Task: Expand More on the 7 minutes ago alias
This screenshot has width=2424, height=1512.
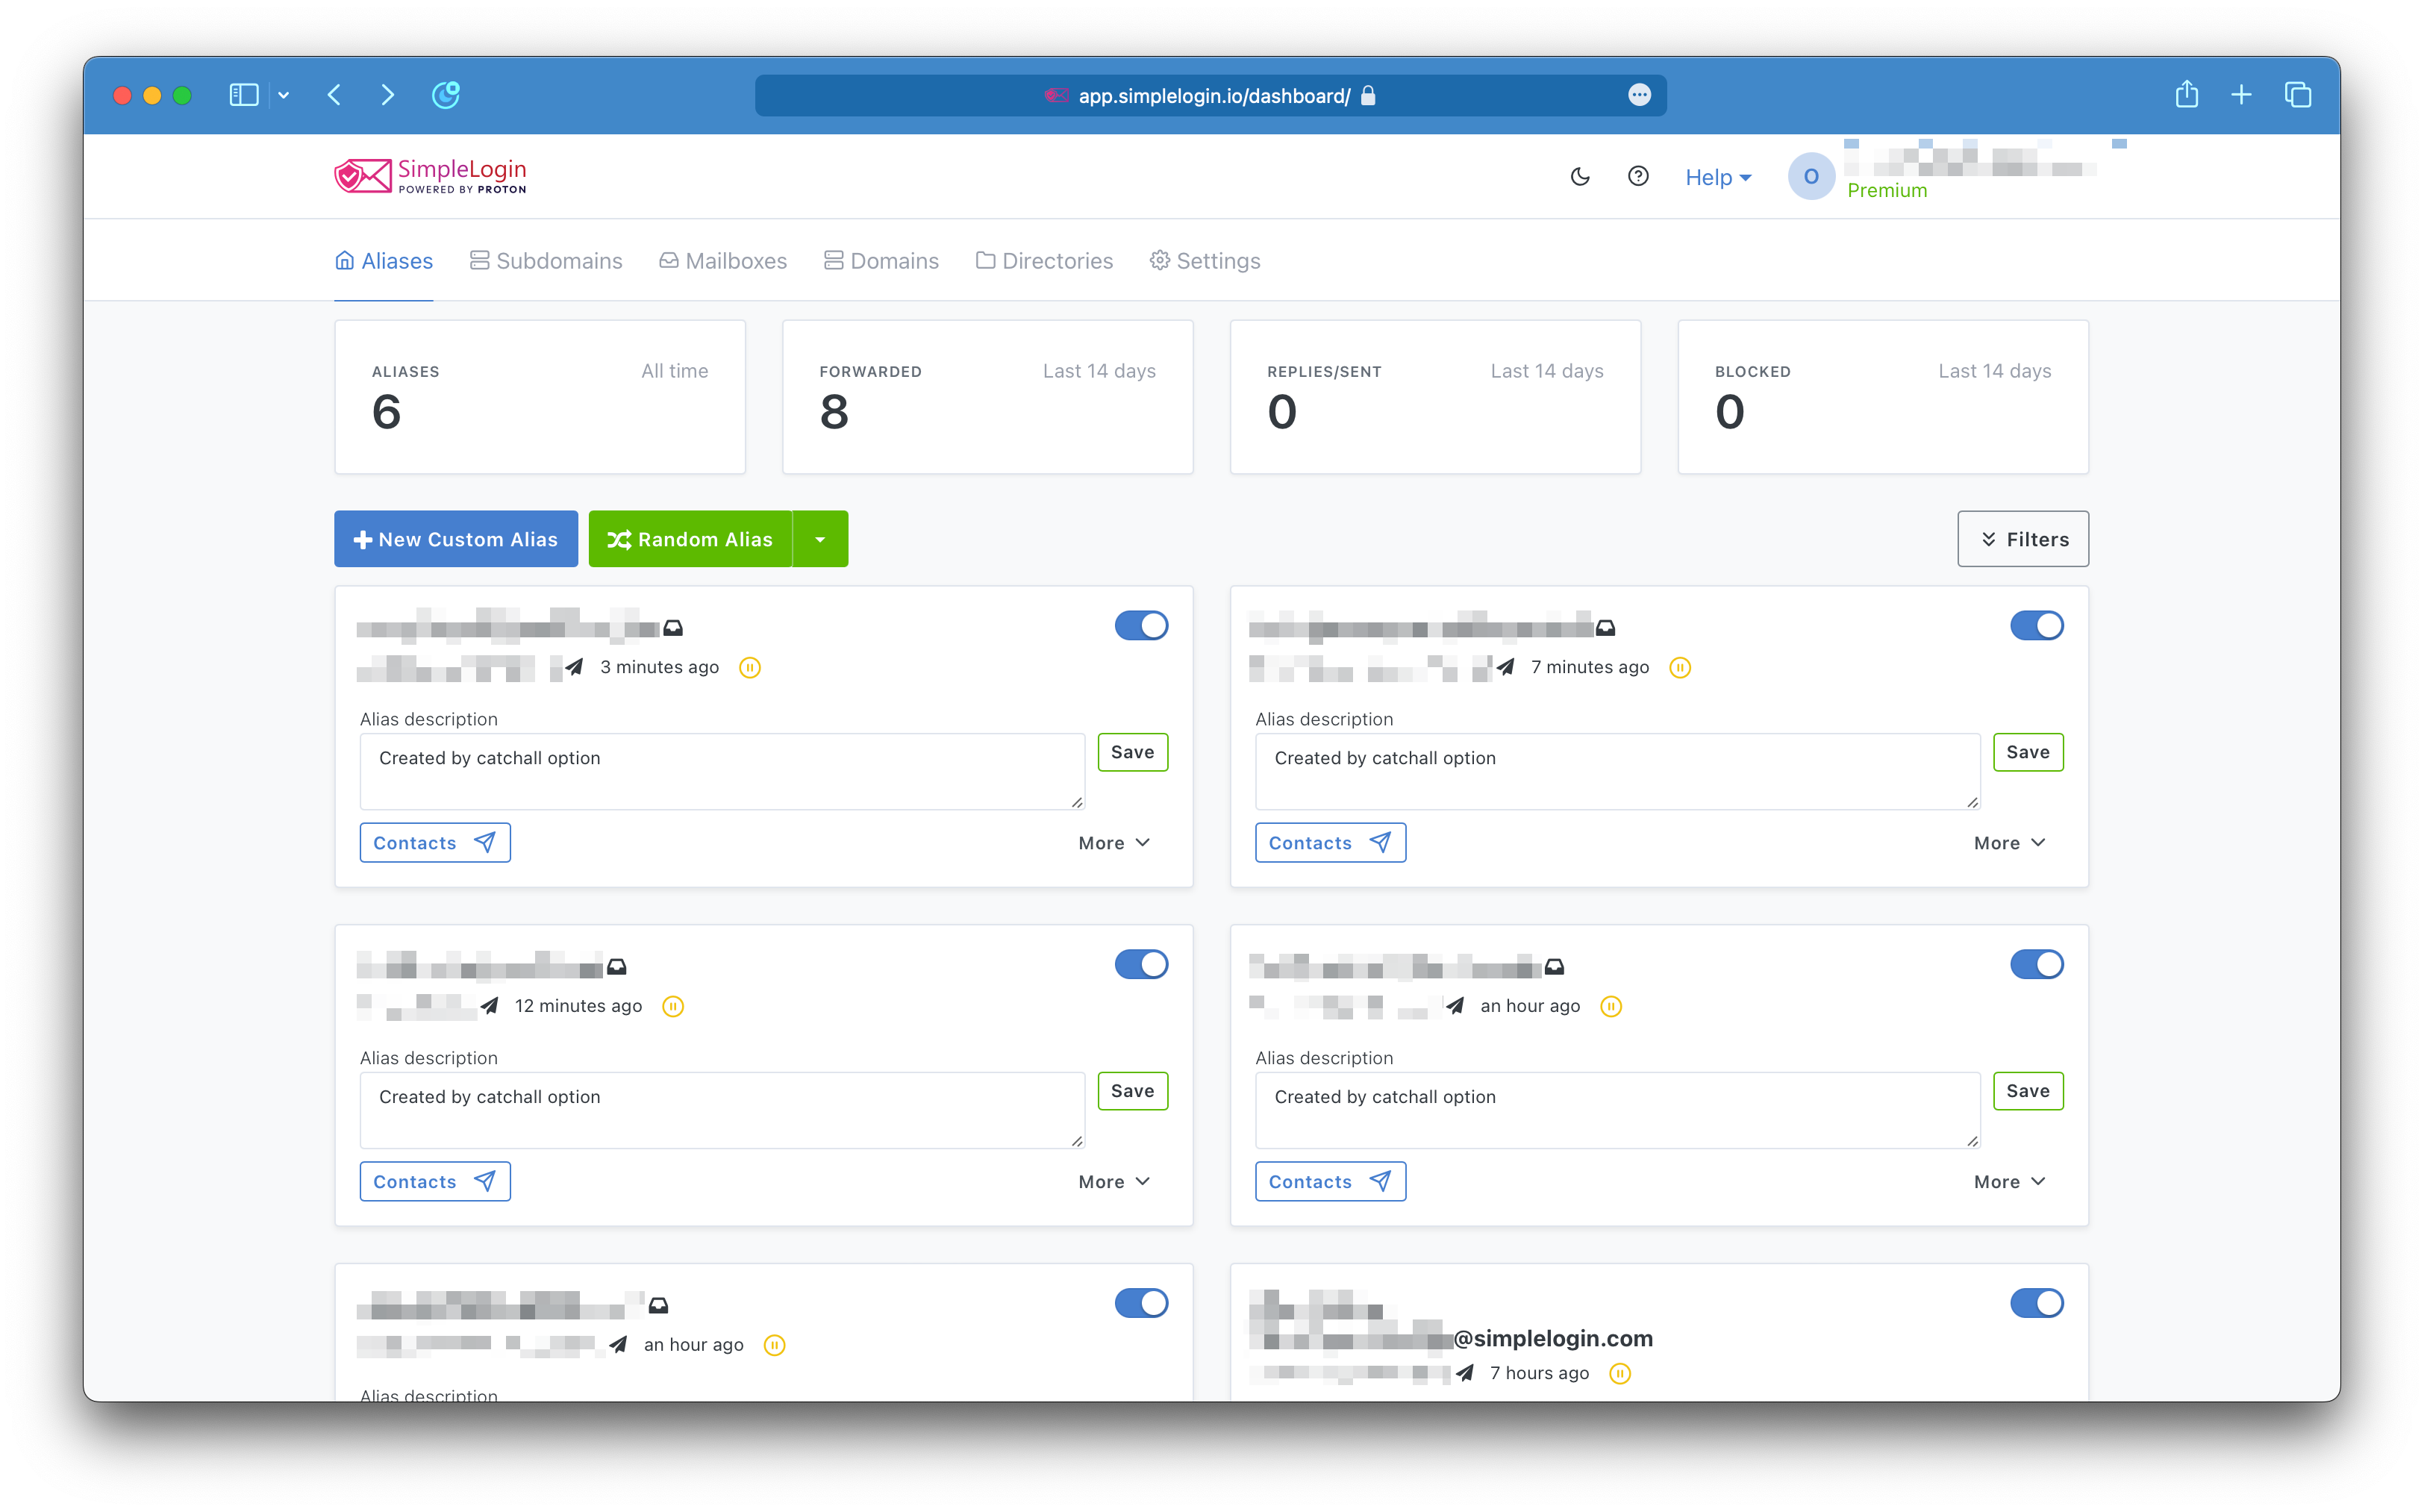Action: [x=2009, y=843]
